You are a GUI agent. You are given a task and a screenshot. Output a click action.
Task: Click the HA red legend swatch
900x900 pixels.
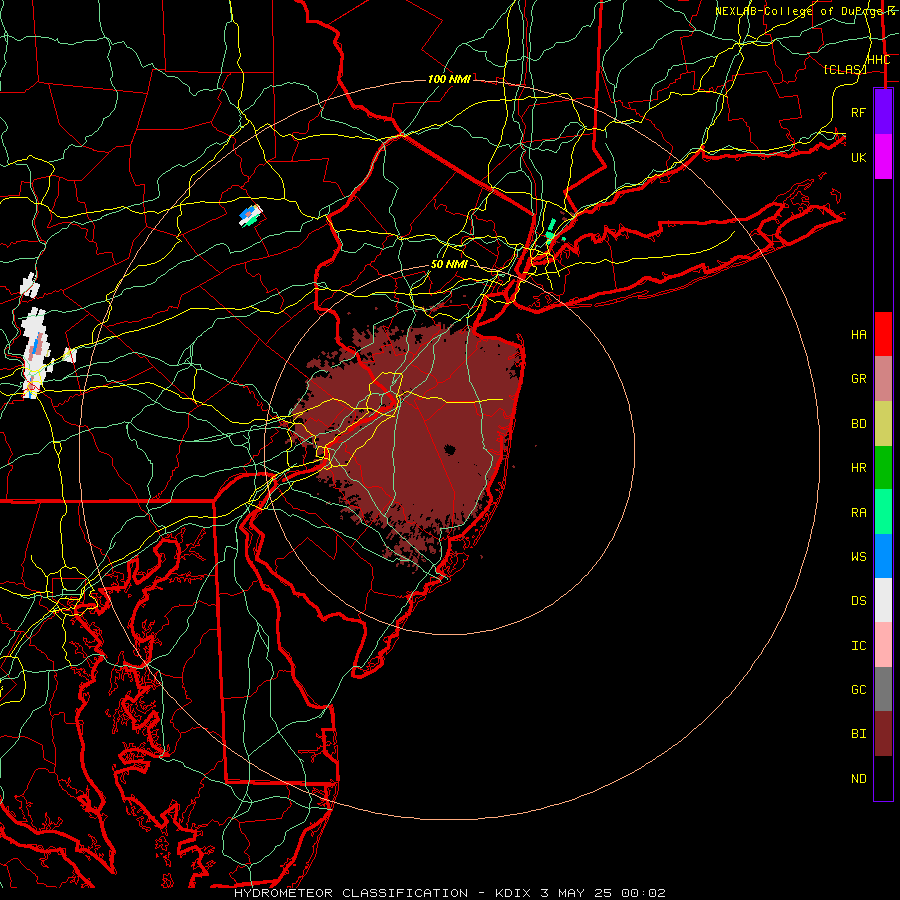click(883, 334)
